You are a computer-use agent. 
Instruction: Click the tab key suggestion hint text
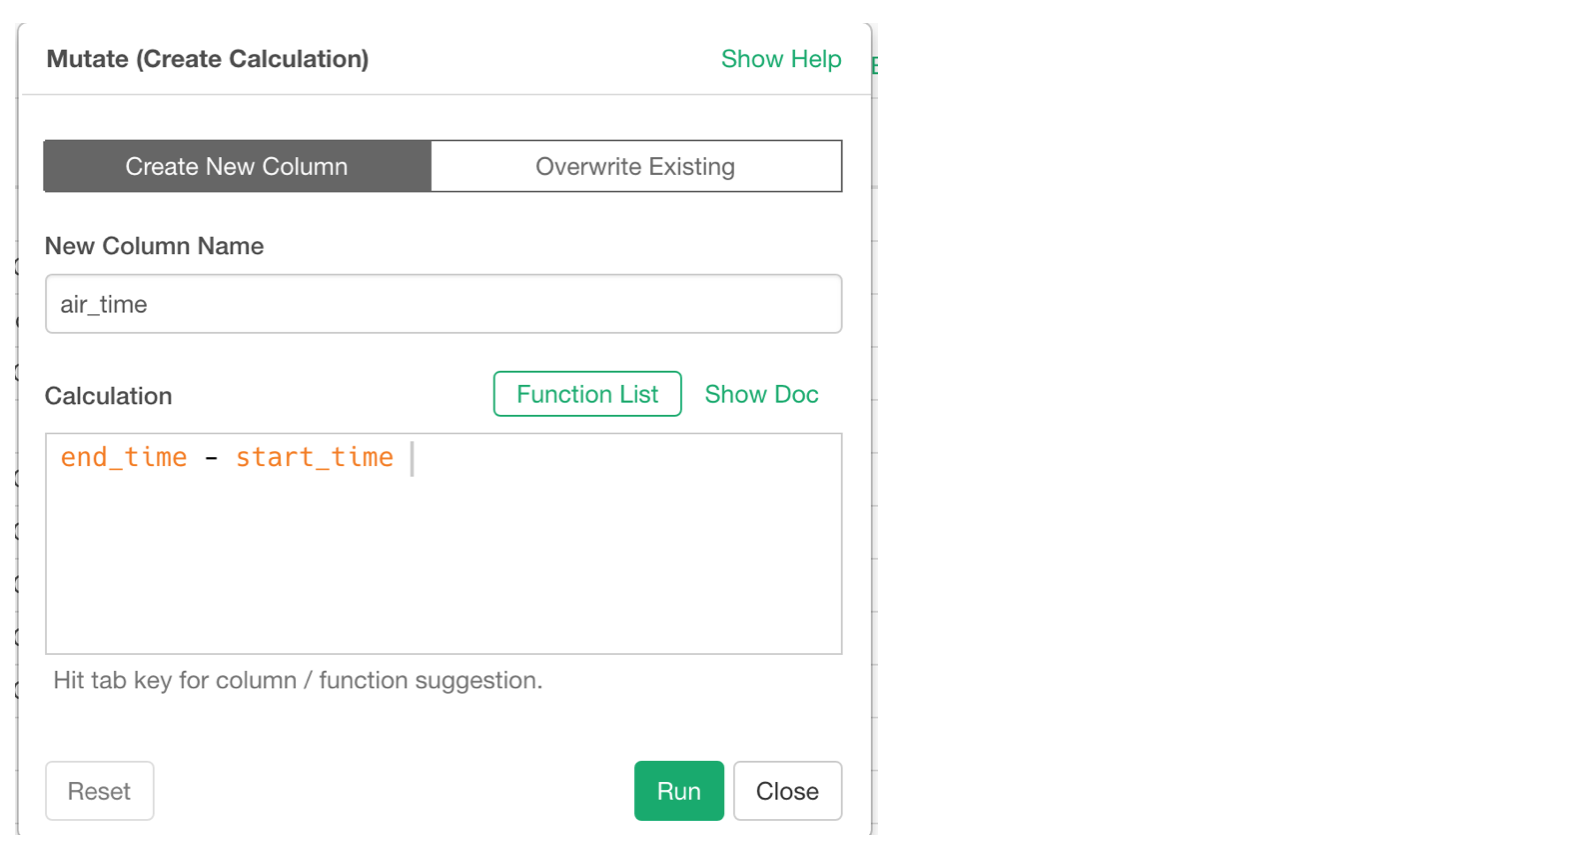point(297,680)
